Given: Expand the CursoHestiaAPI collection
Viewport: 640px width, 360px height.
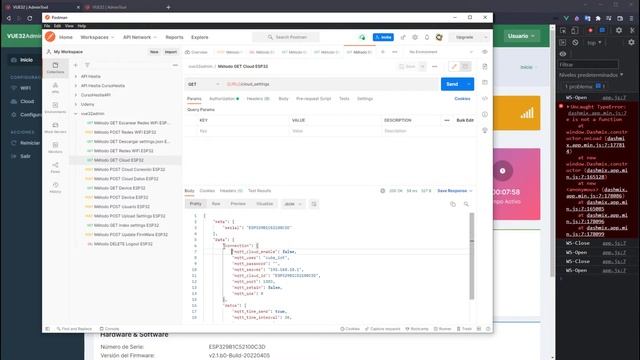Looking at the screenshot, I should coord(76,95).
